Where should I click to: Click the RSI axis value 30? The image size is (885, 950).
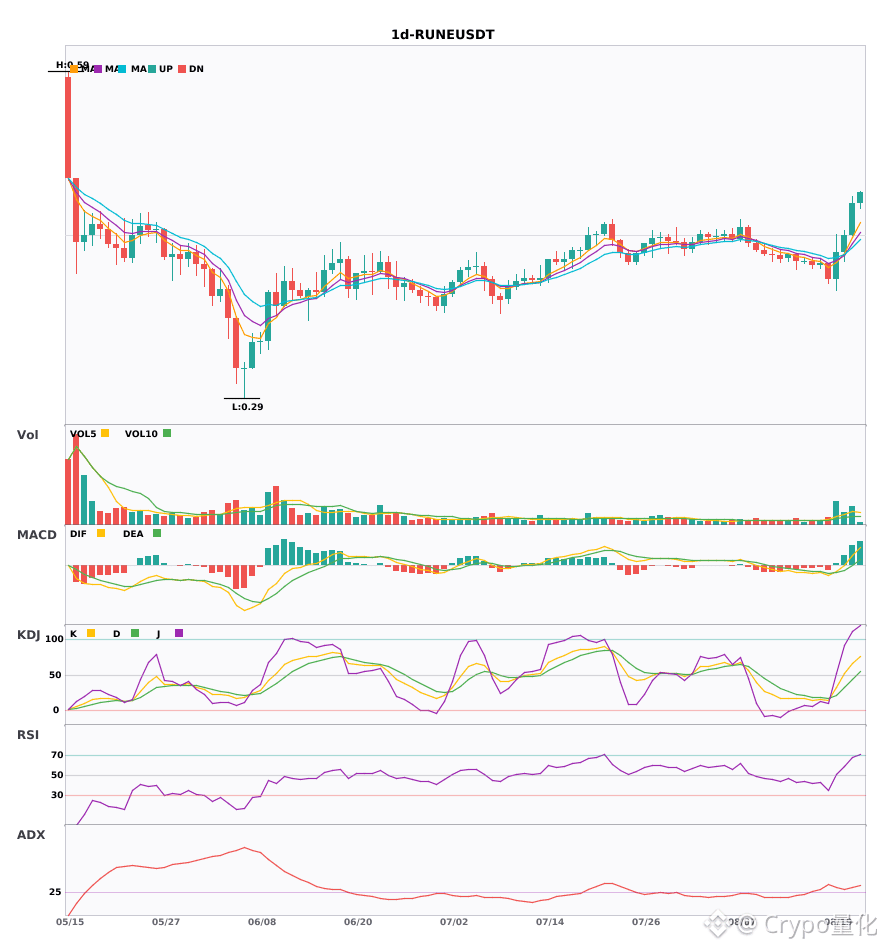(x=57, y=795)
